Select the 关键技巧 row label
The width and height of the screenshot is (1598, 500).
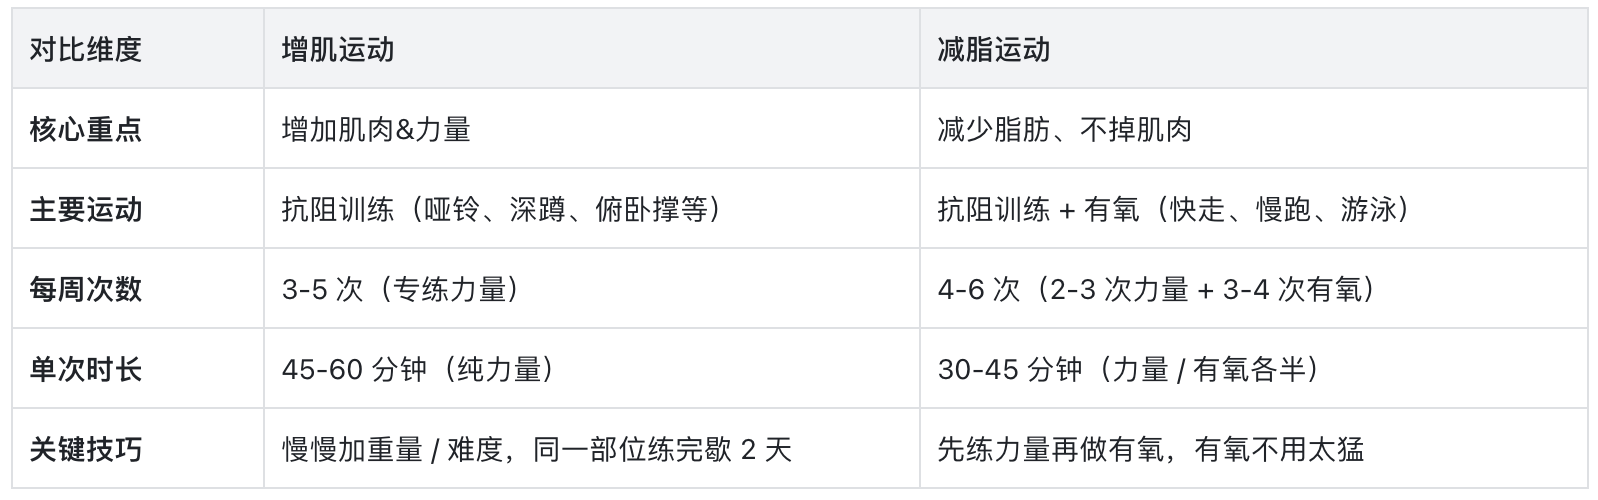pos(86,449)
